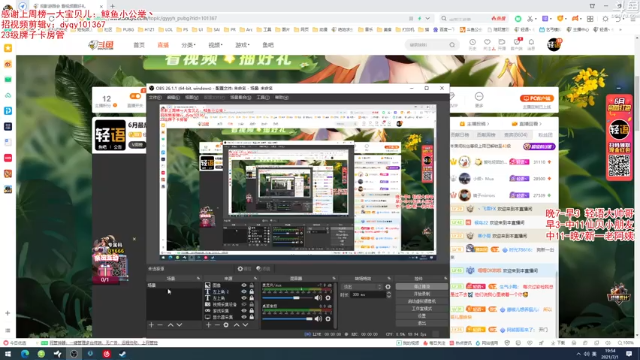Open the 文件(F) menu in OBS
This screenshot has width=640, height=360.
(155, 98)
